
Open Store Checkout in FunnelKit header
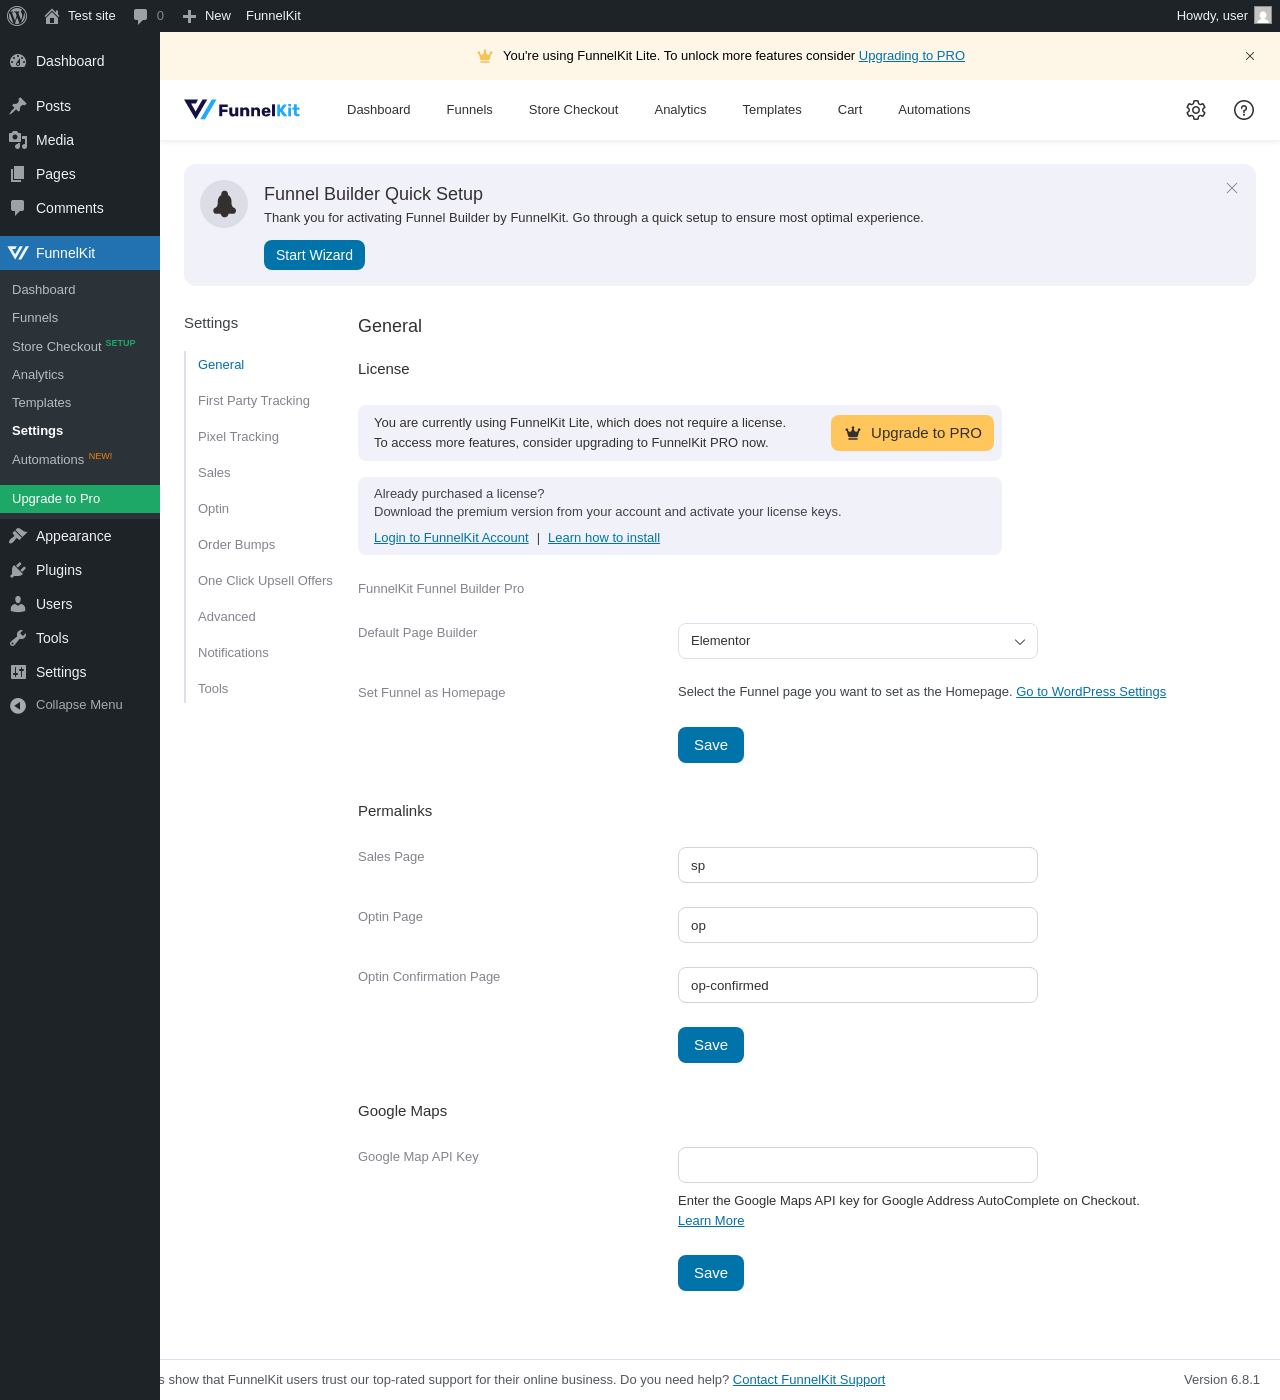pyautogui.click(x=573, y=110)
